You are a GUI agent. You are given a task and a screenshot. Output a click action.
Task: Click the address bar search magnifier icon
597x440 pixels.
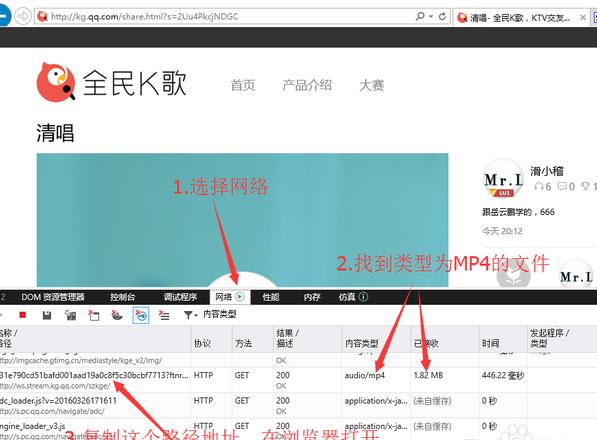tap(420, 16)
